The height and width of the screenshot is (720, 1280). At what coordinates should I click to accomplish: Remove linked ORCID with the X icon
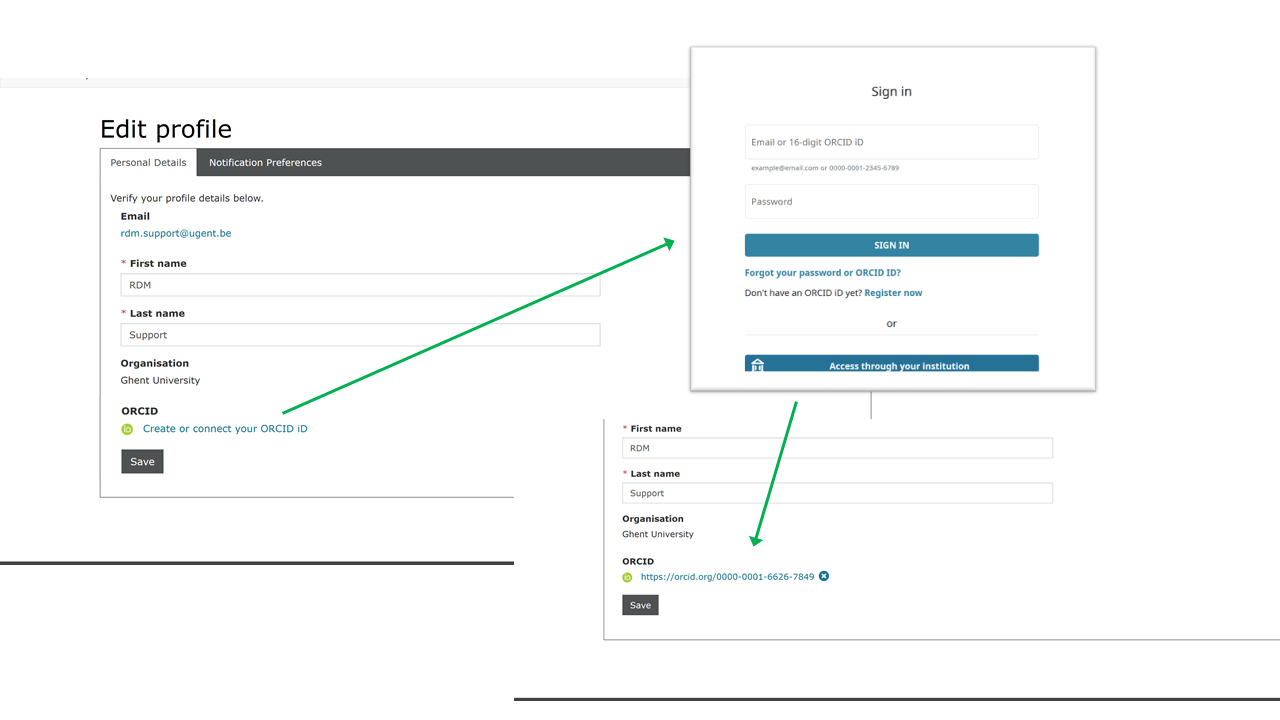click(824, 576)
